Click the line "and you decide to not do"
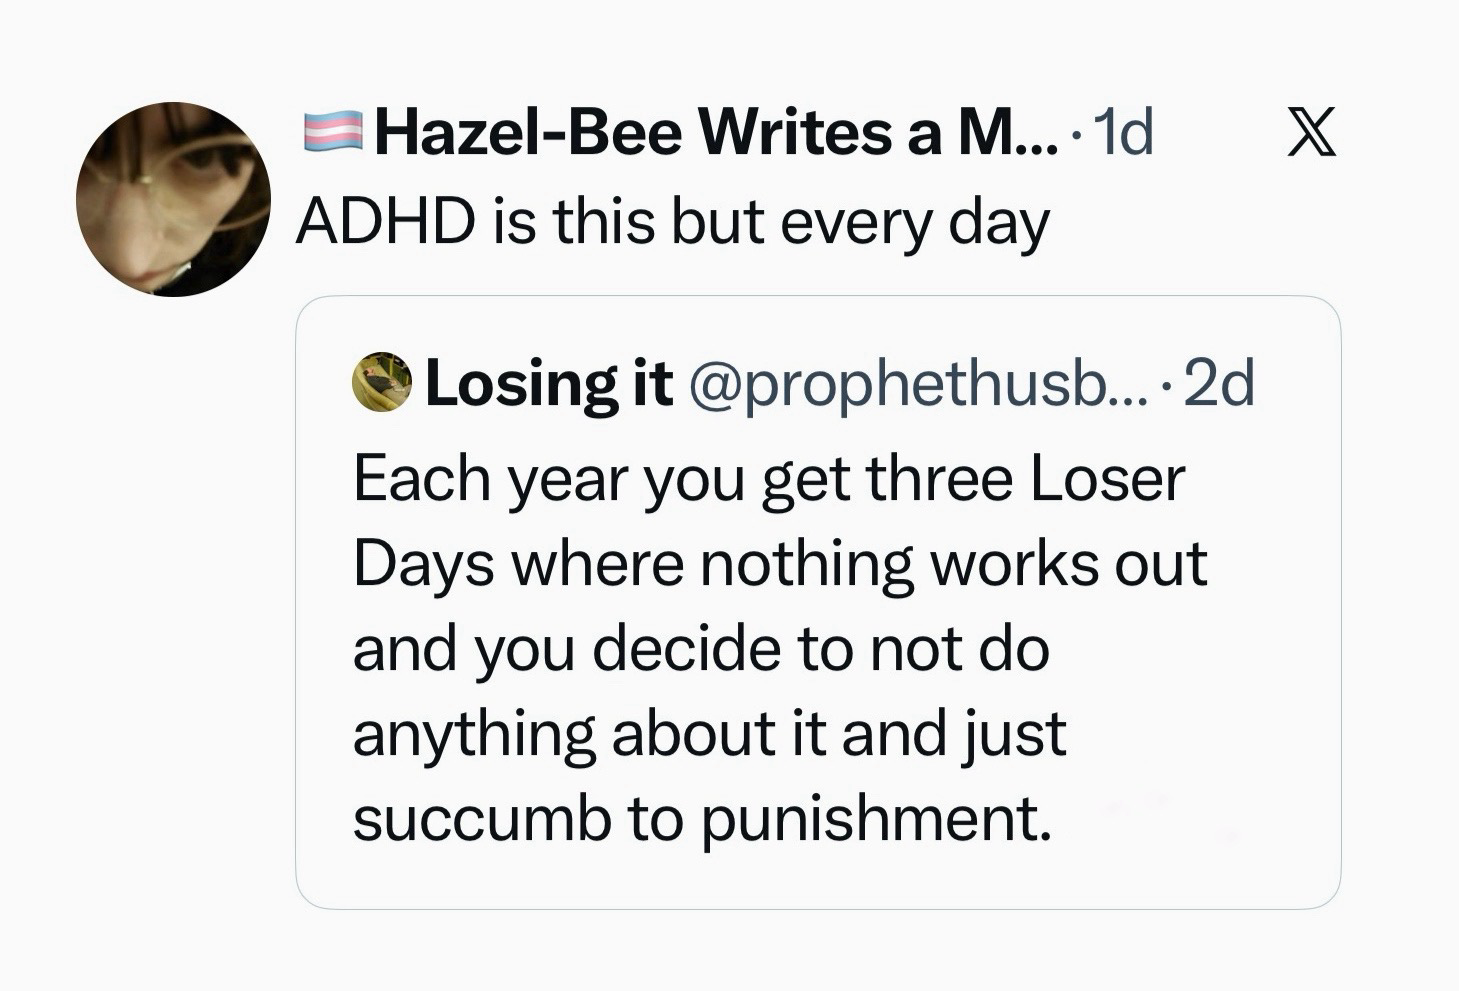 [x=700, y=648]
